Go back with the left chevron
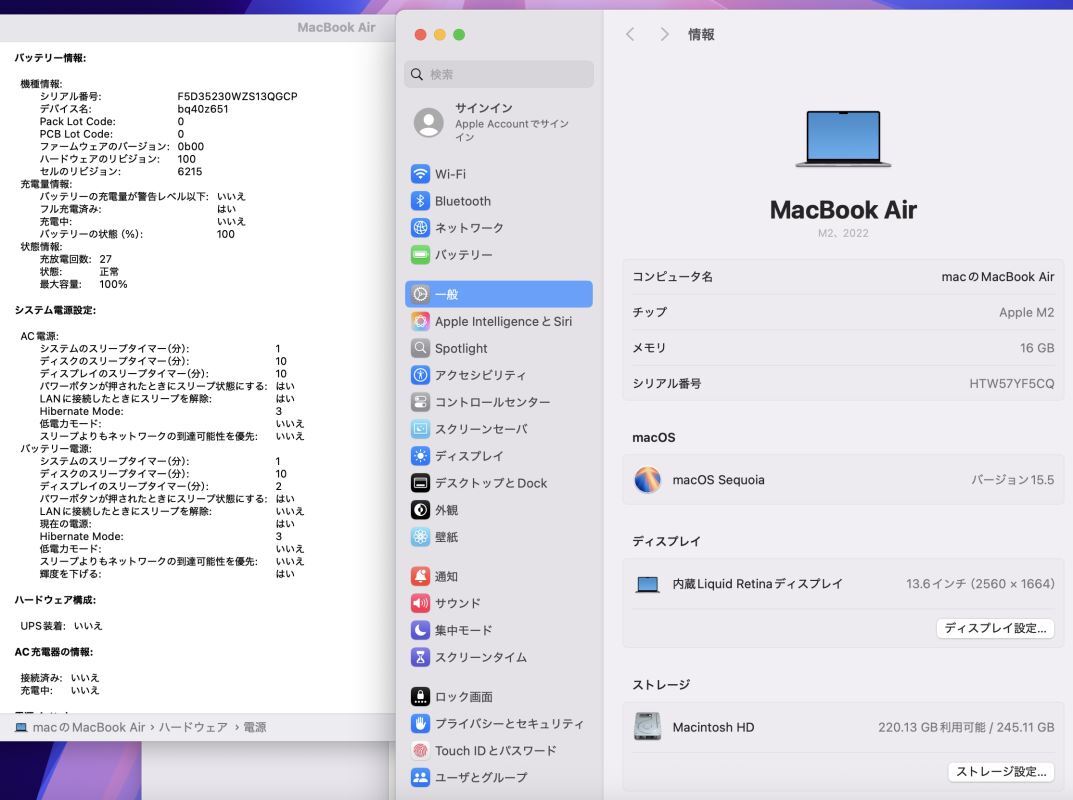1073x800 pixels. click(630, 34)
